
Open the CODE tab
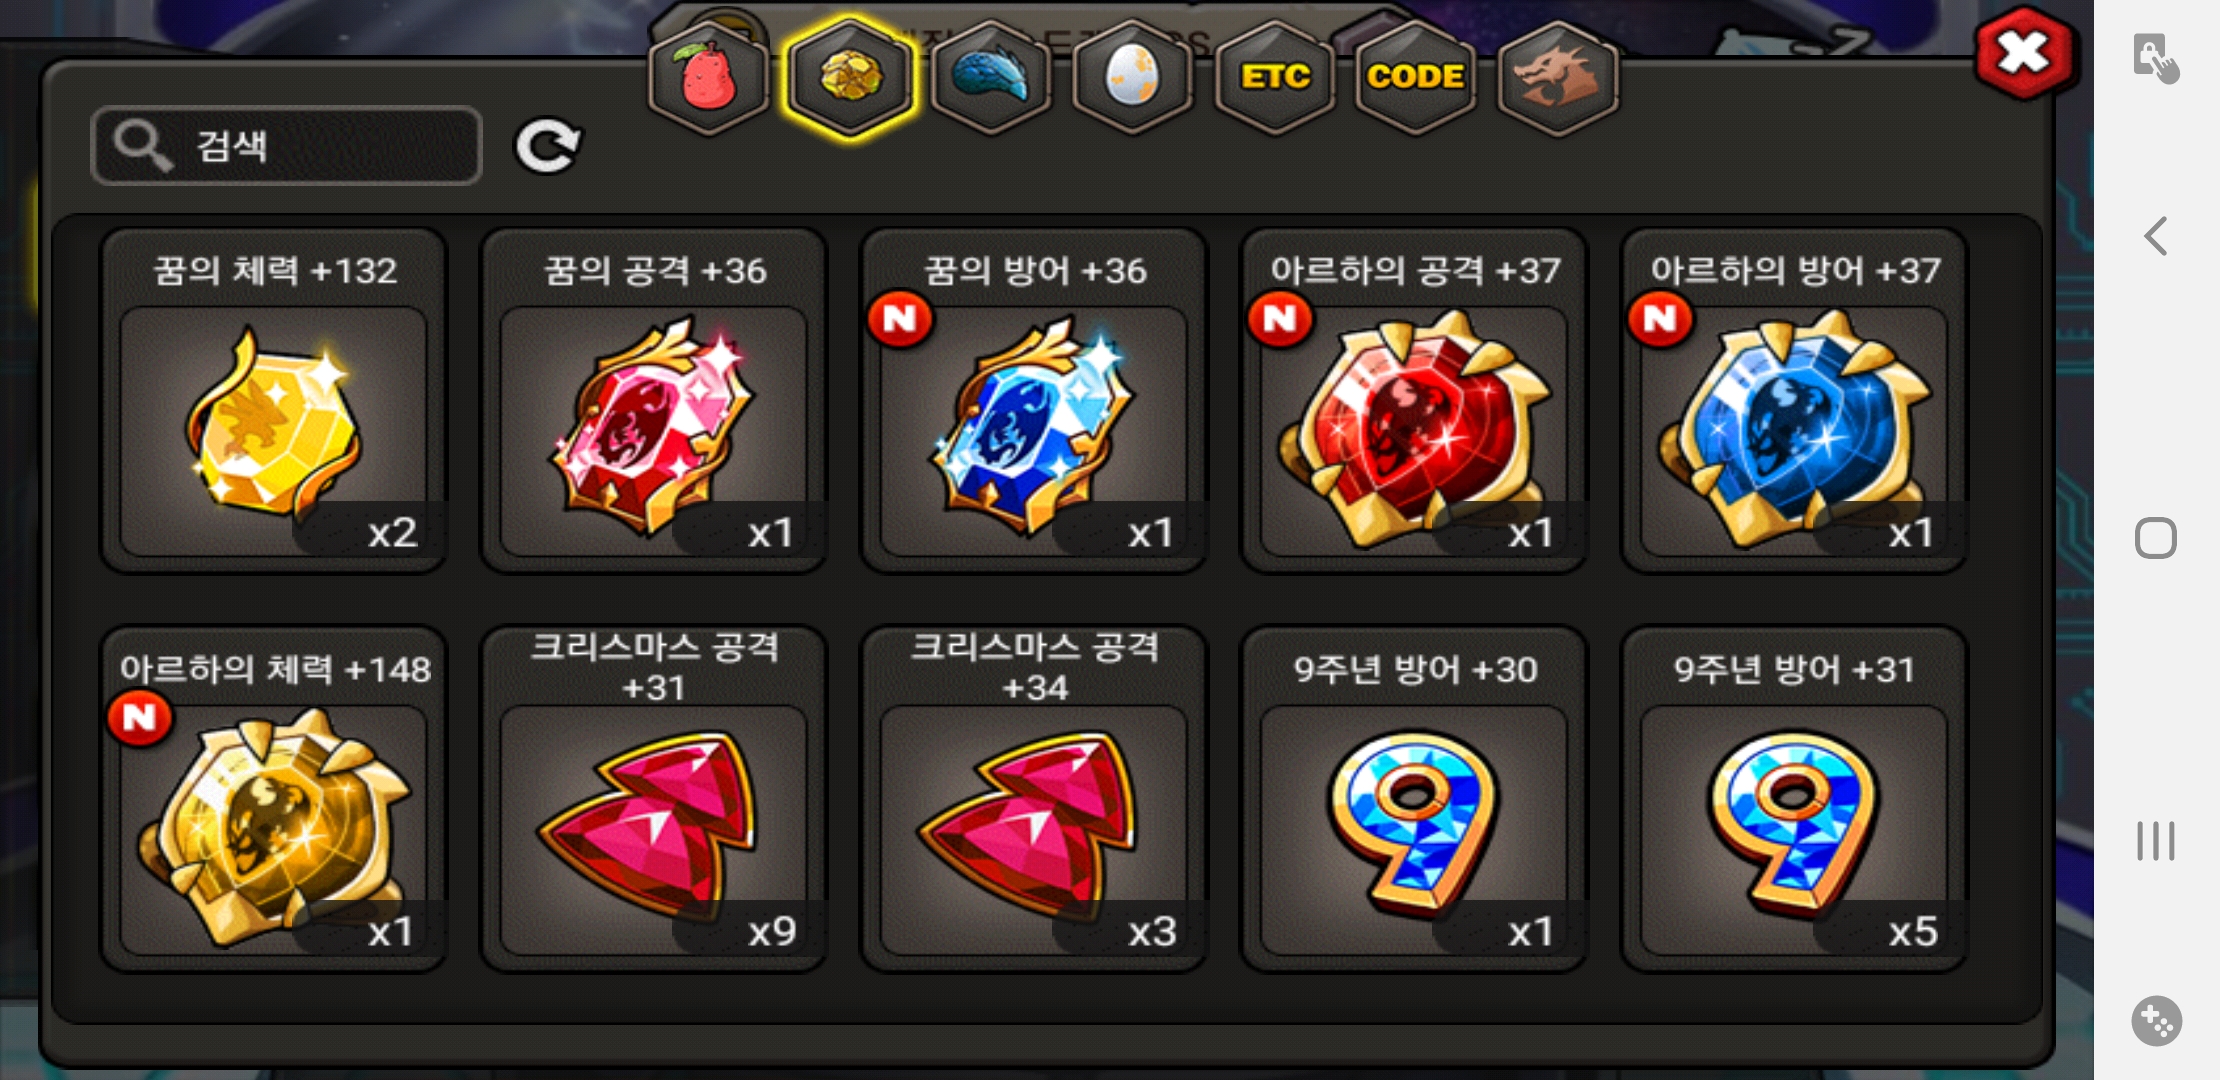point(1415,77)
